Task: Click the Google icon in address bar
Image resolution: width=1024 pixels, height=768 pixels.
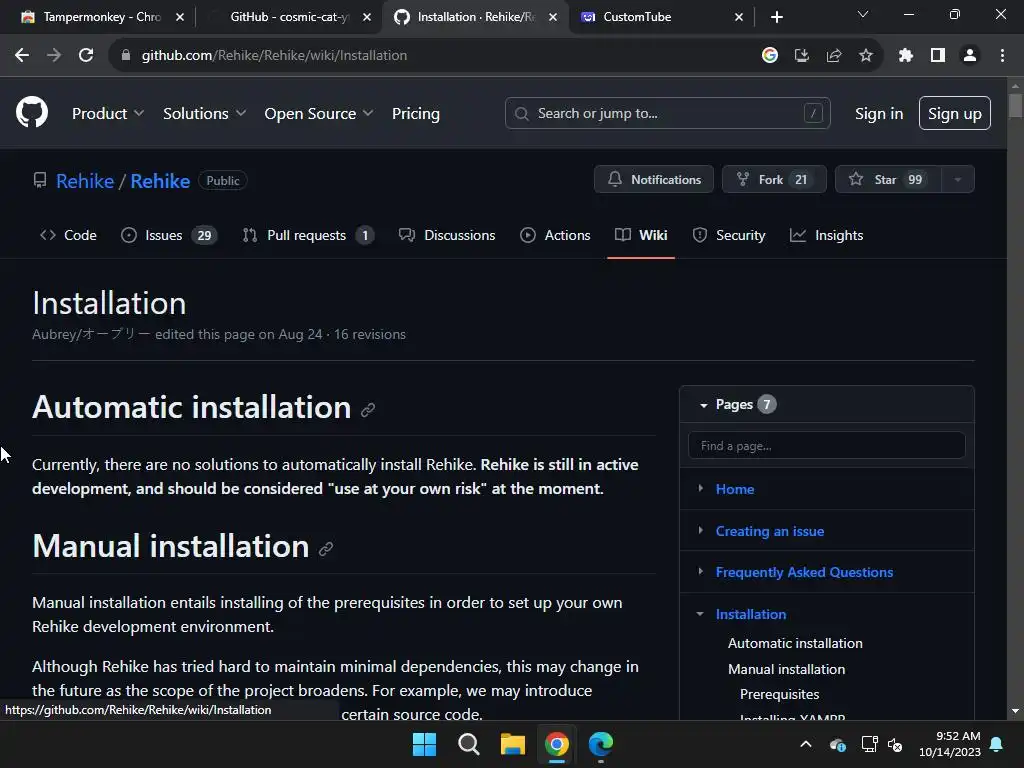Action: 770,56
